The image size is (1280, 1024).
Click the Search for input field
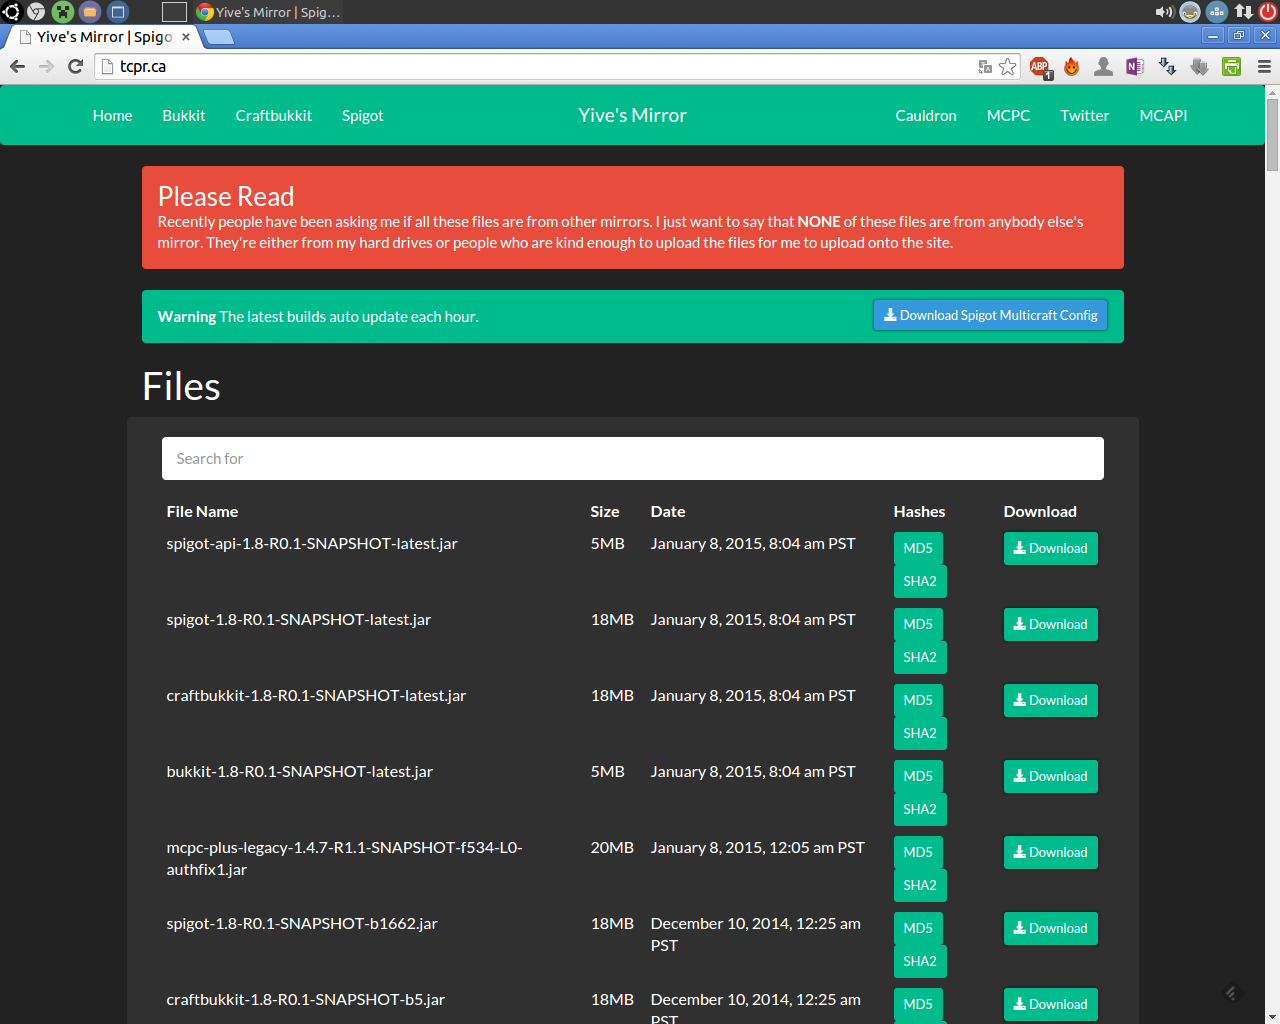(632, 458)
